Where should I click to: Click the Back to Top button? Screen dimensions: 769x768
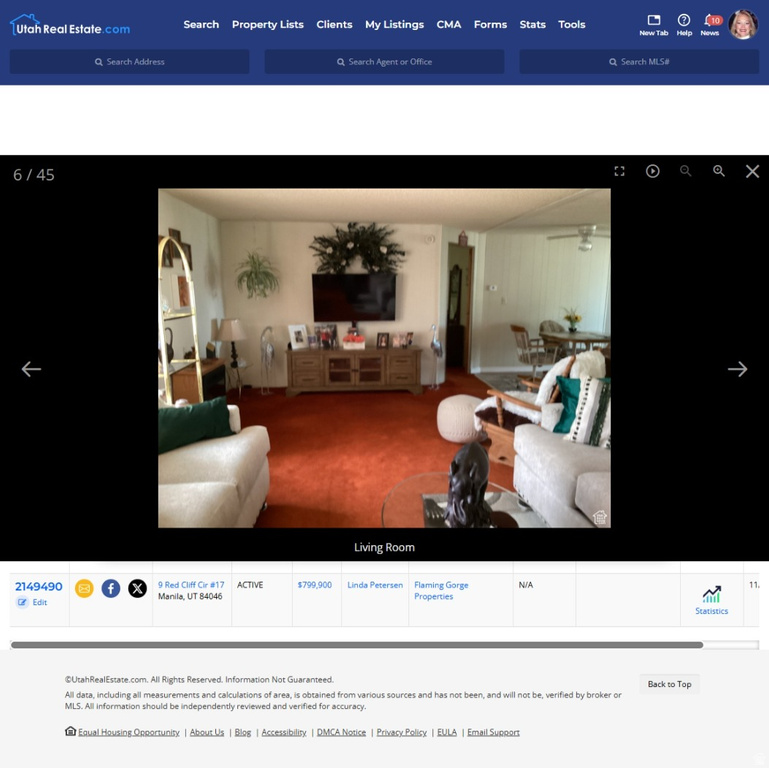(x=669, y=684)
